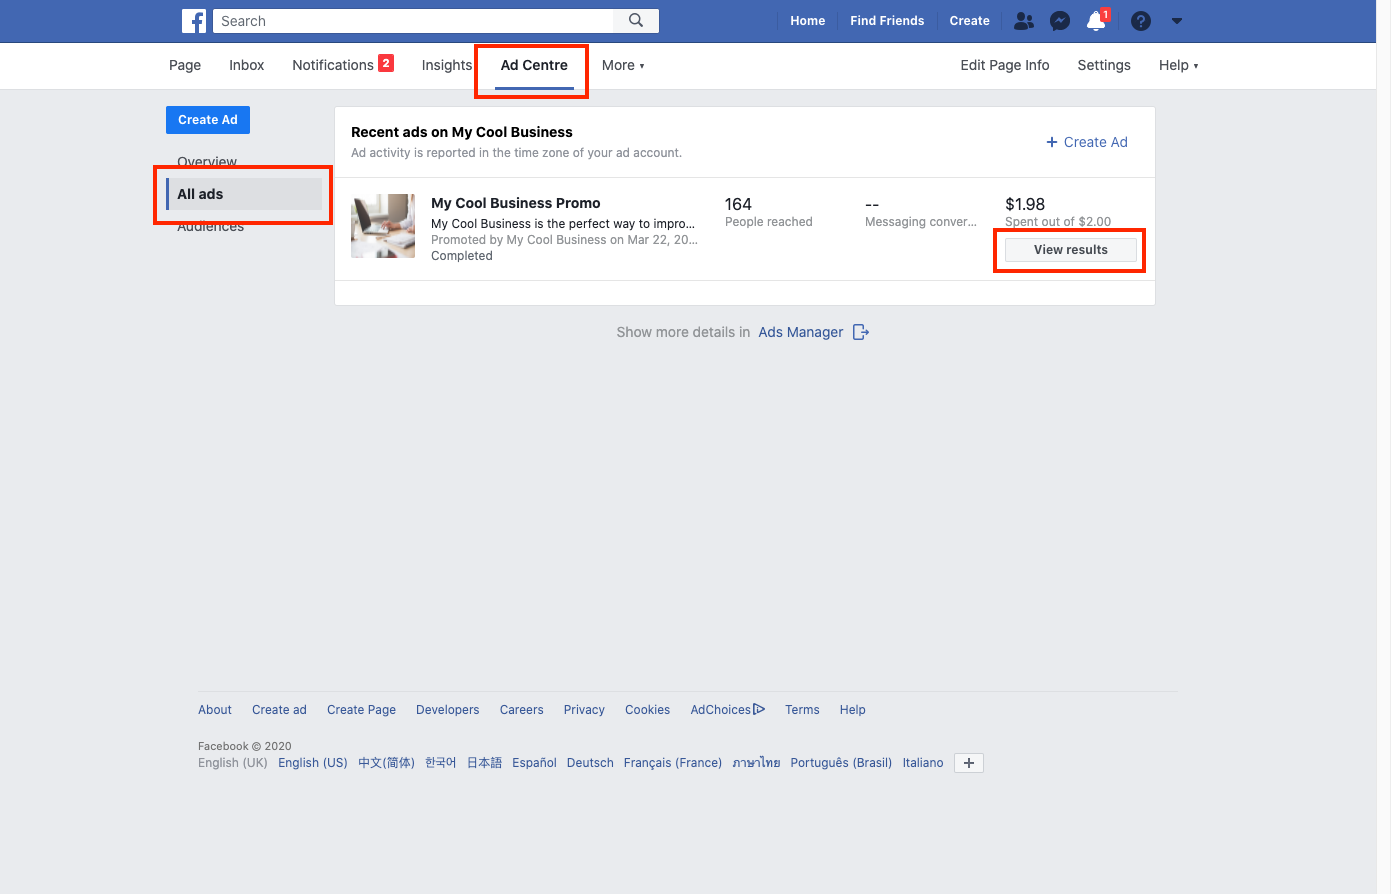Switch language to Italiano
Screen dimensions: 1391x894
[x=923, y=763]
